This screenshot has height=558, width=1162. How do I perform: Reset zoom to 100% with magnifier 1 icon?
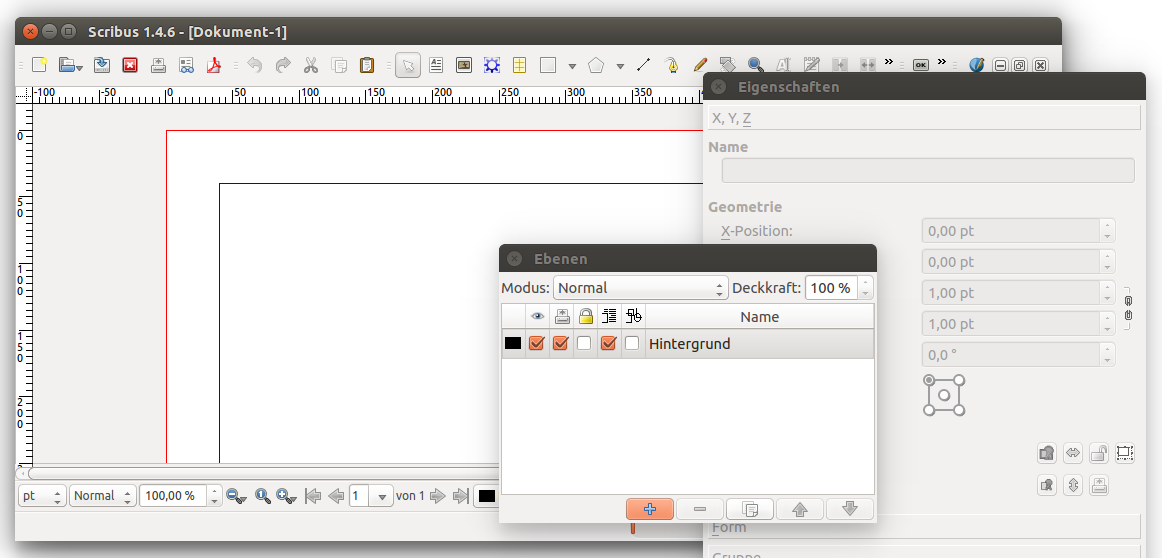pos(262,496)
